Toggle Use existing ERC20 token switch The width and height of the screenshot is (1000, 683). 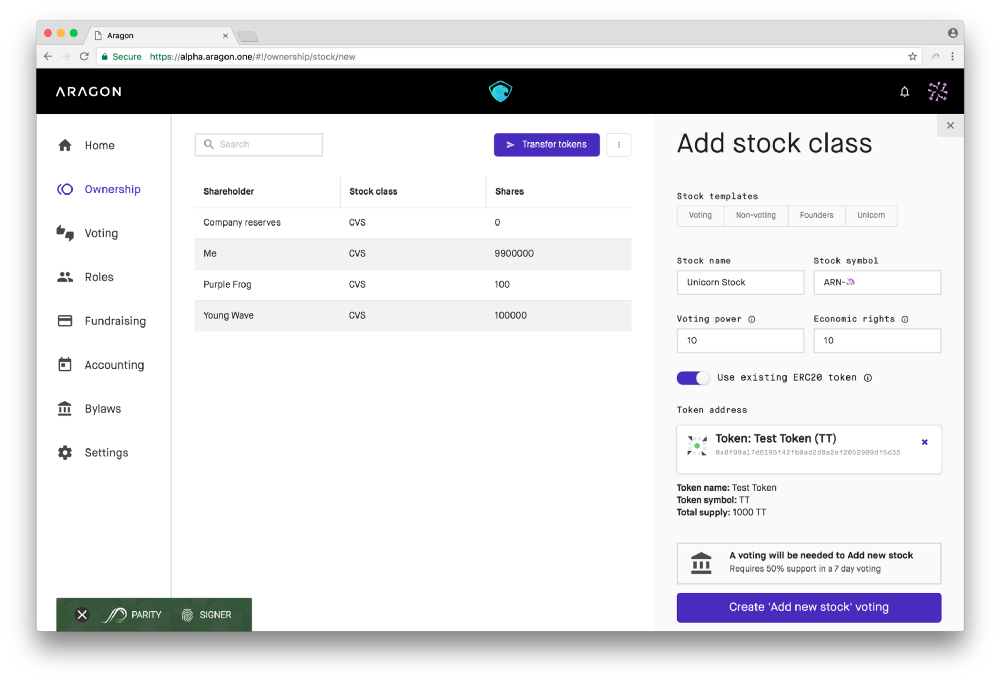coord(693,378)
